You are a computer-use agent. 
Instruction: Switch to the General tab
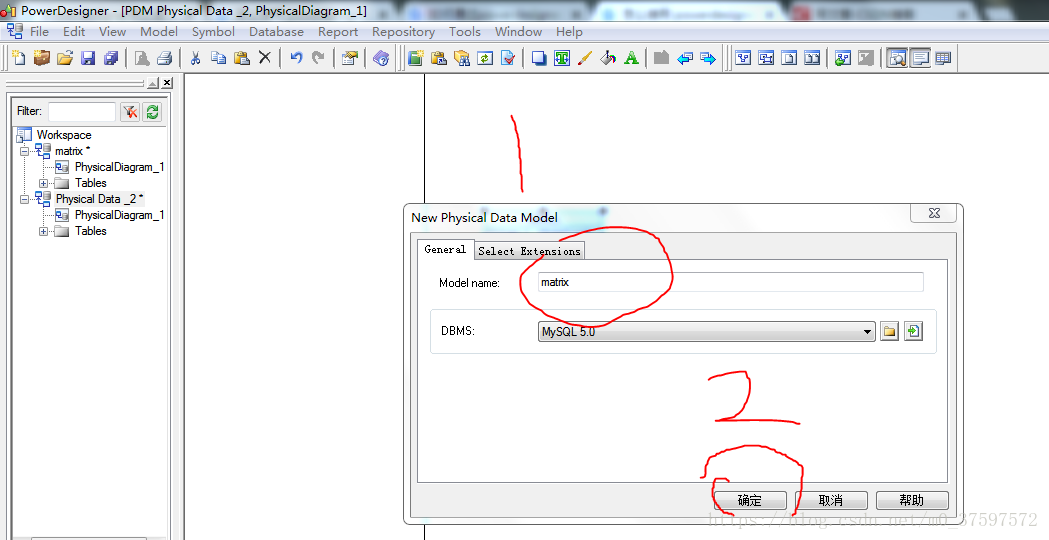pos(445,249)
